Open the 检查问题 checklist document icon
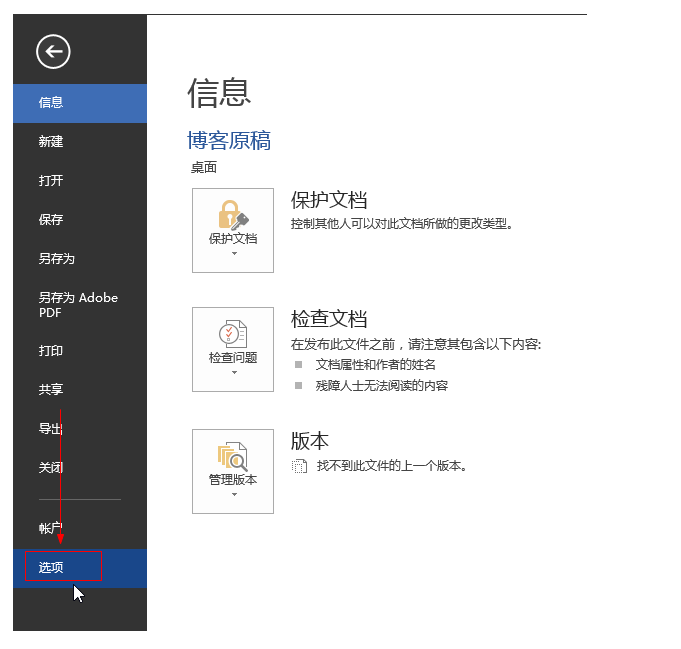The width and height of the screenshot is (681, 649). [233, 334]
